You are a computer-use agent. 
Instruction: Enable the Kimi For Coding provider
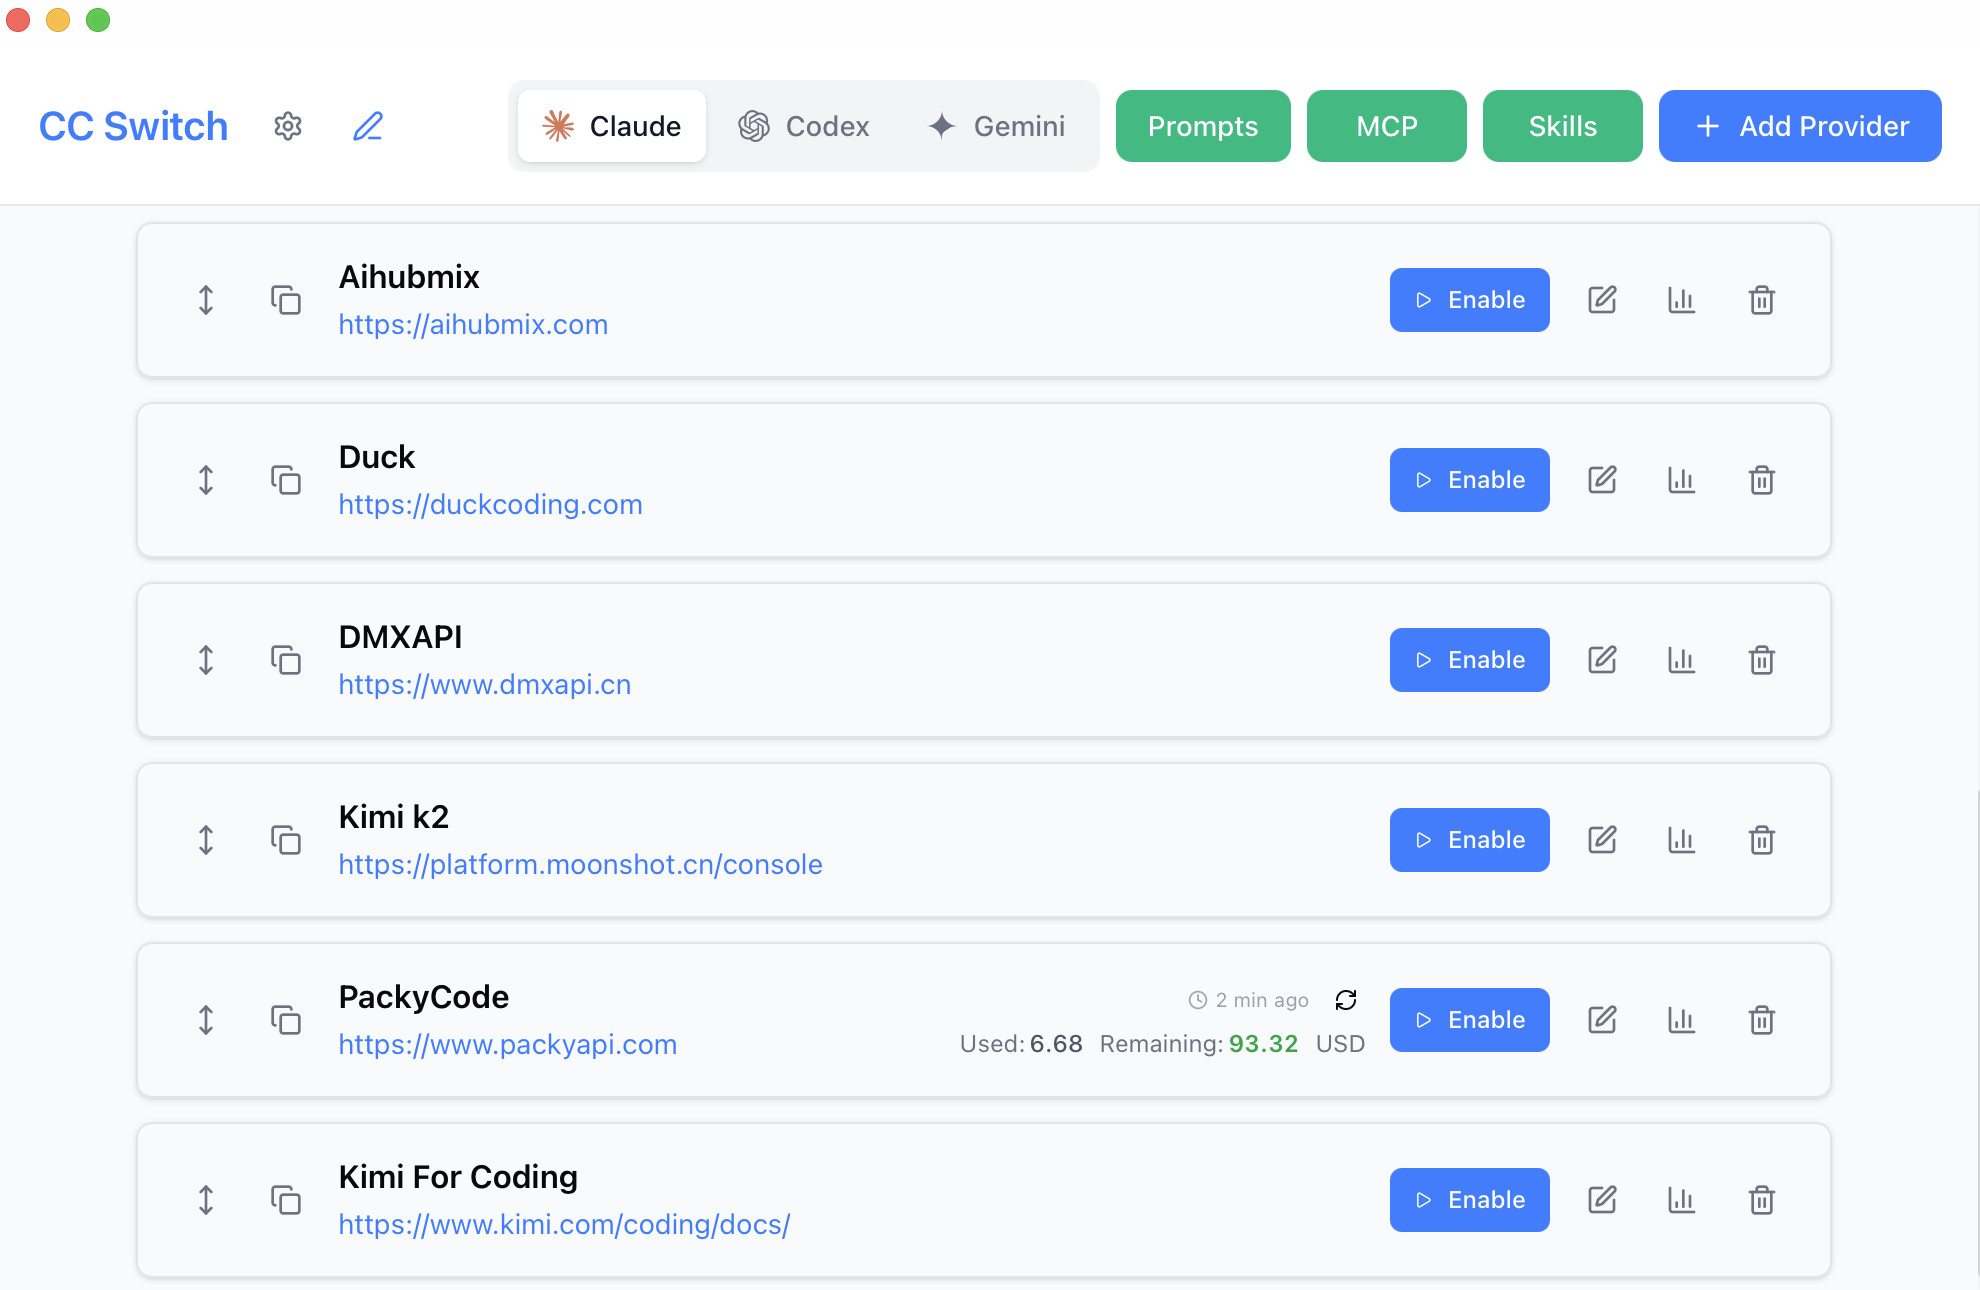tap(1469, 1200)
